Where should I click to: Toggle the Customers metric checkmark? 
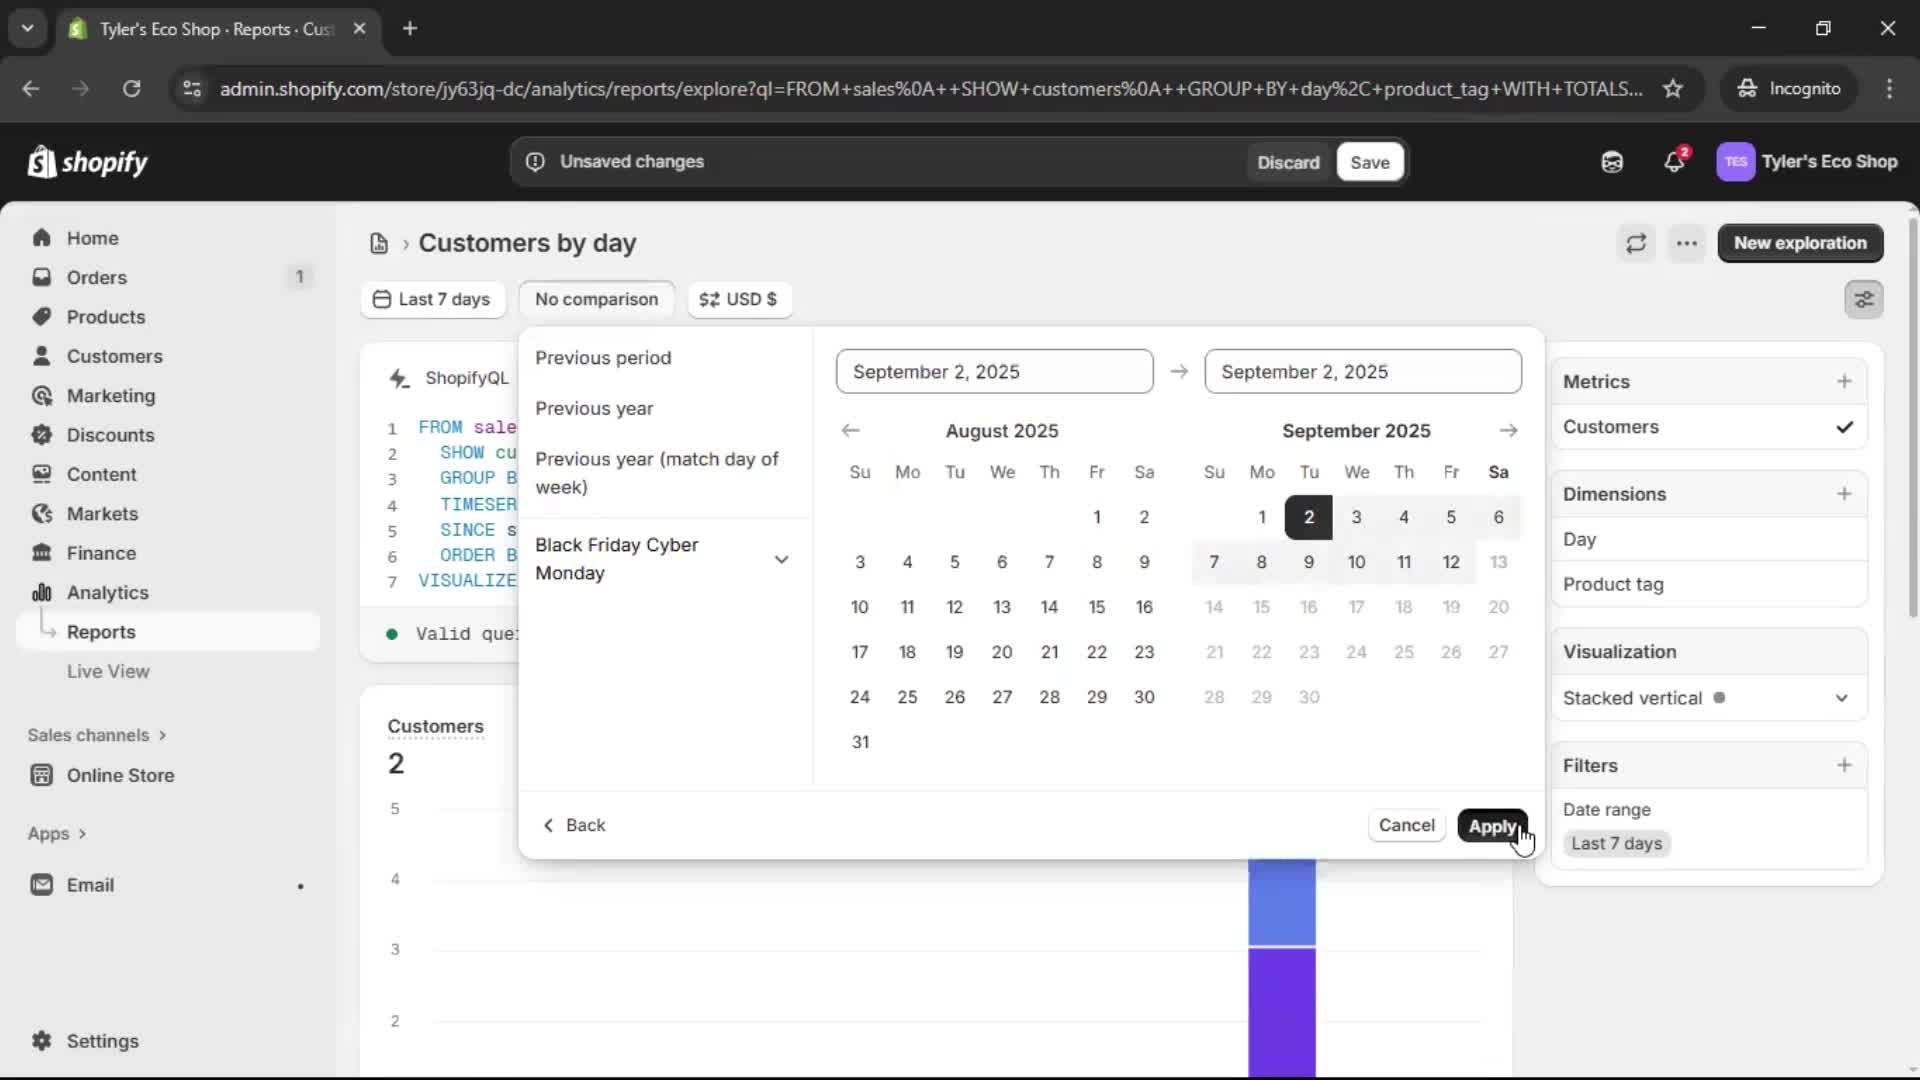click(x=1844, y=427)
